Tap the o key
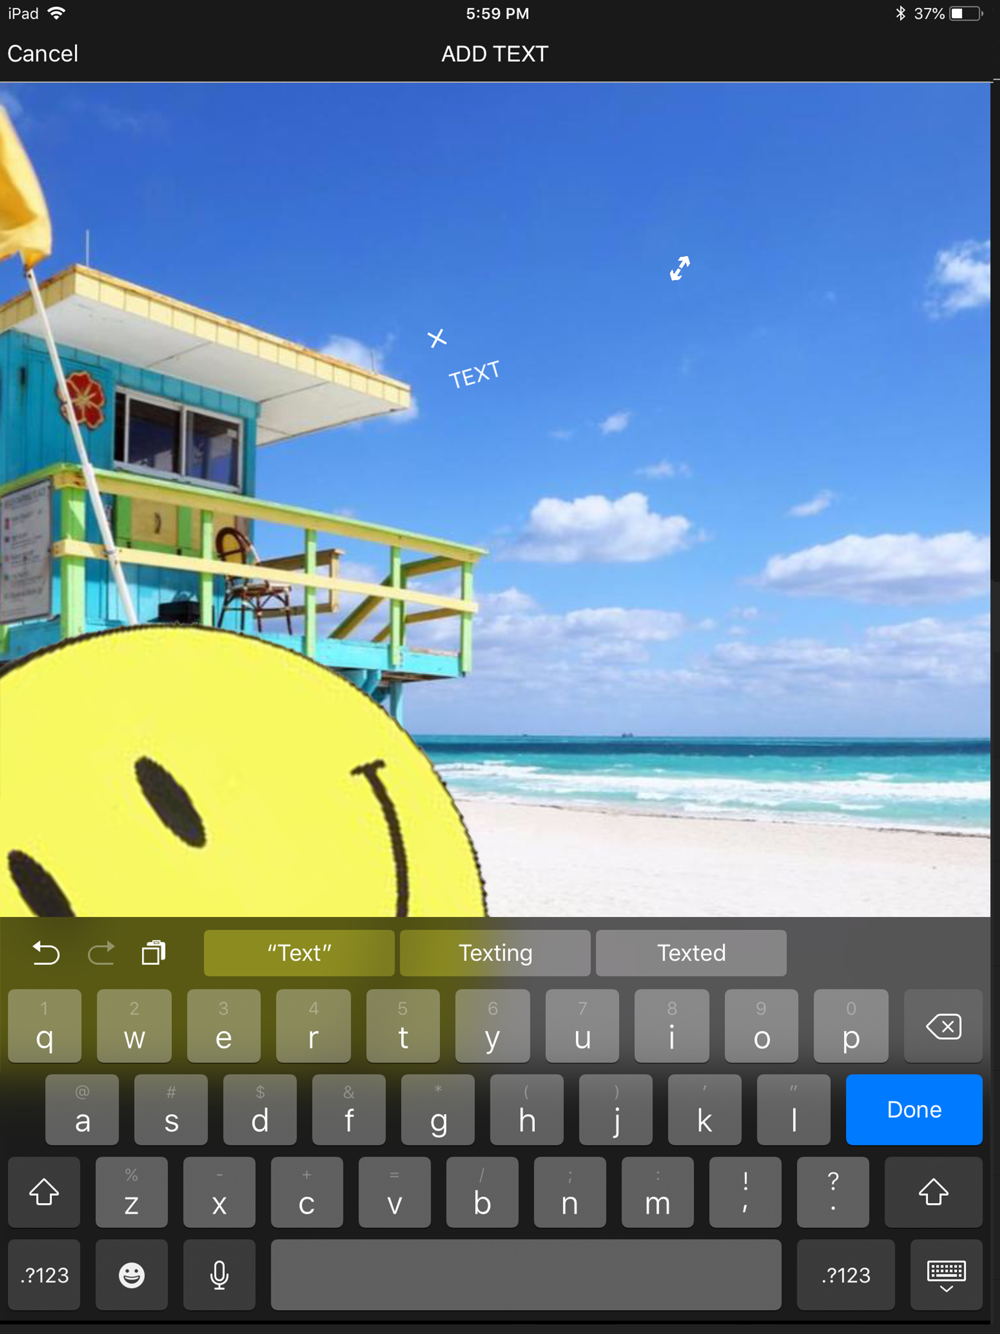1000x1334 pixels. (761, 1026)
